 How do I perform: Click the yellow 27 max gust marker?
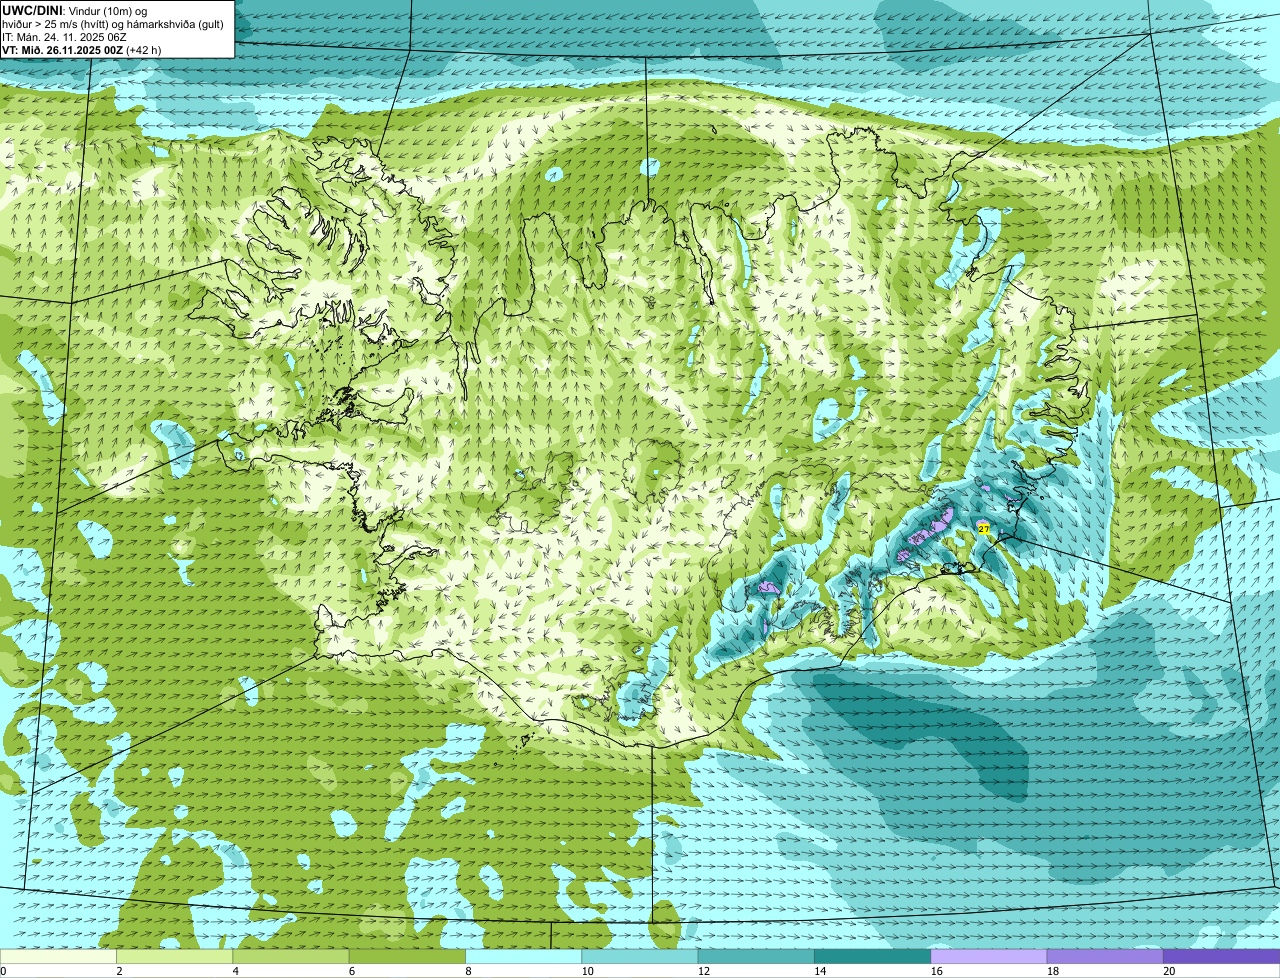point(984,528)
